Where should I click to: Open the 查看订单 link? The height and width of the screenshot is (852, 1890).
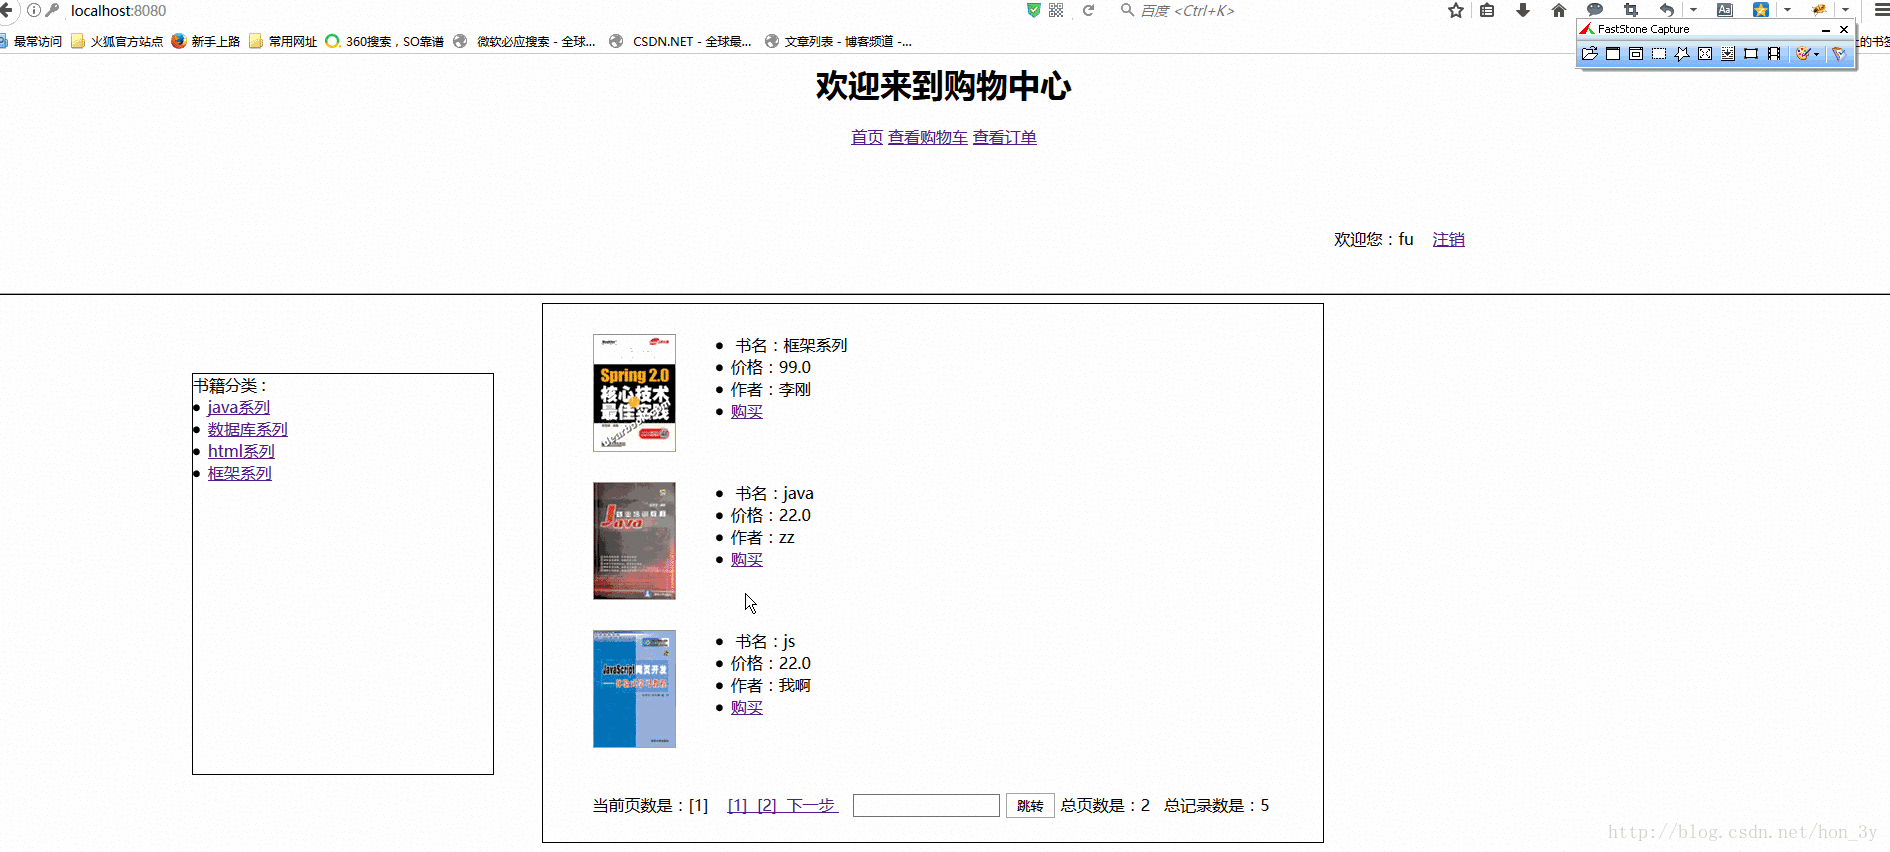coord(1005,137)
